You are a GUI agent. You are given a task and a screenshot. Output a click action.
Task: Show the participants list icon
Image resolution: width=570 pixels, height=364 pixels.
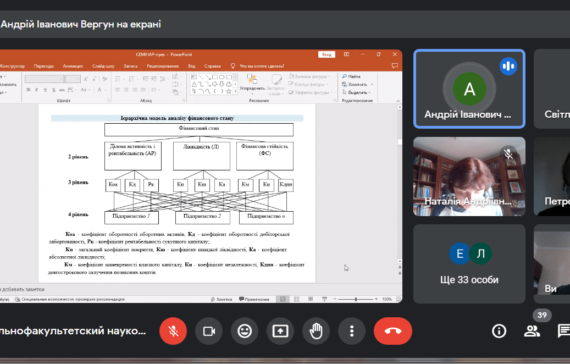pyautogui.click(x=531, y=331)
